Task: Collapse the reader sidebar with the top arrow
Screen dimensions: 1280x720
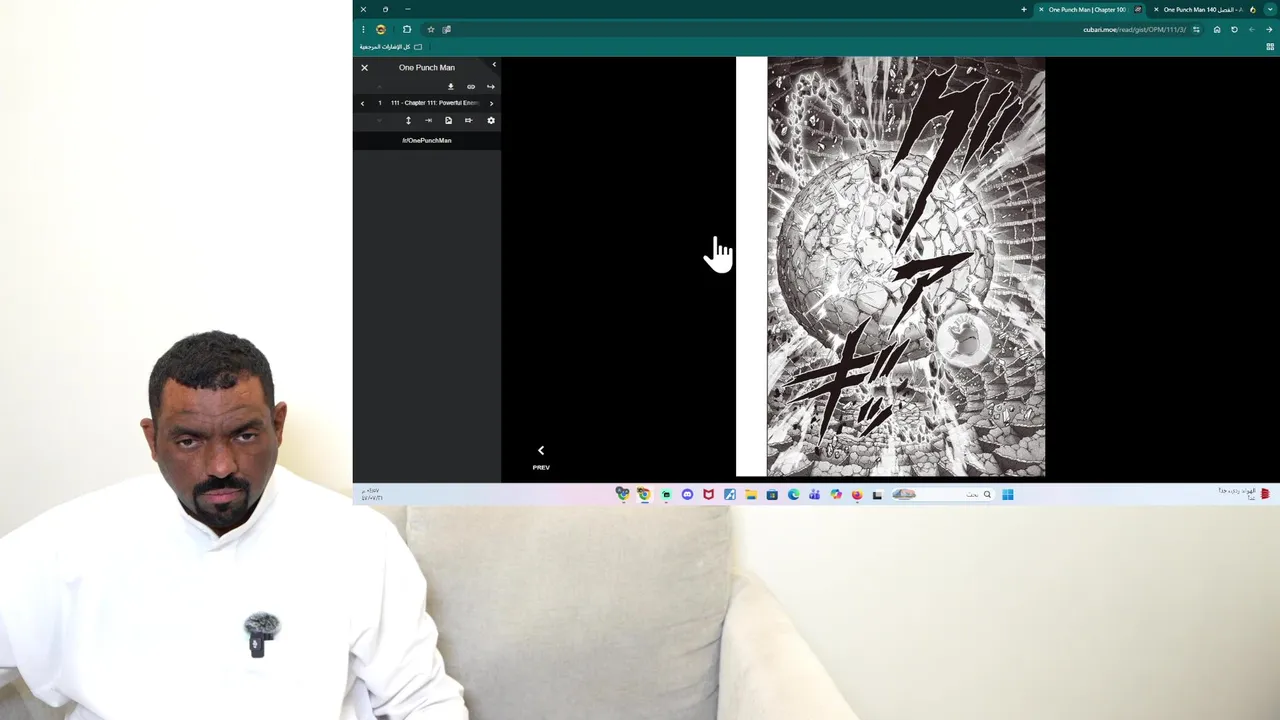Action: (x=493, y=65)
